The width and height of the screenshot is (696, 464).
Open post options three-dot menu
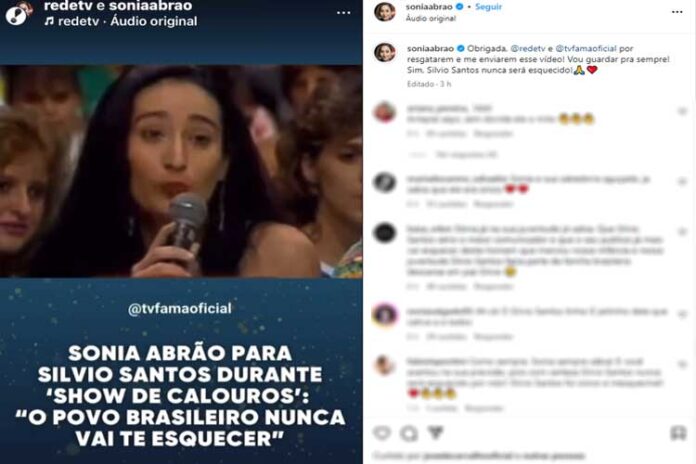tap(677, 12)
